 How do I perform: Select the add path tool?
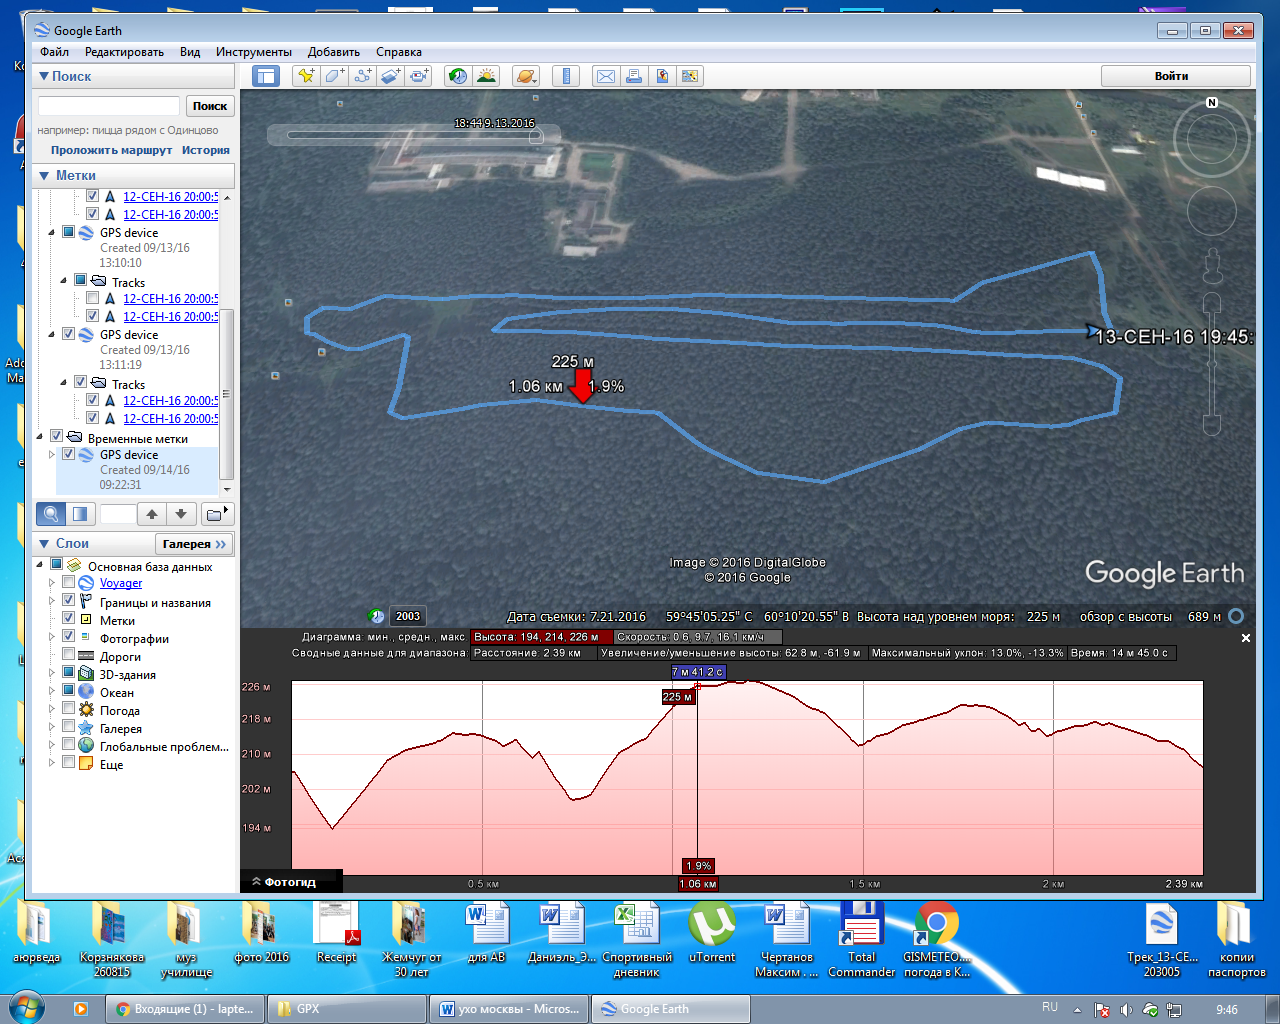click(x=363, y=76)
